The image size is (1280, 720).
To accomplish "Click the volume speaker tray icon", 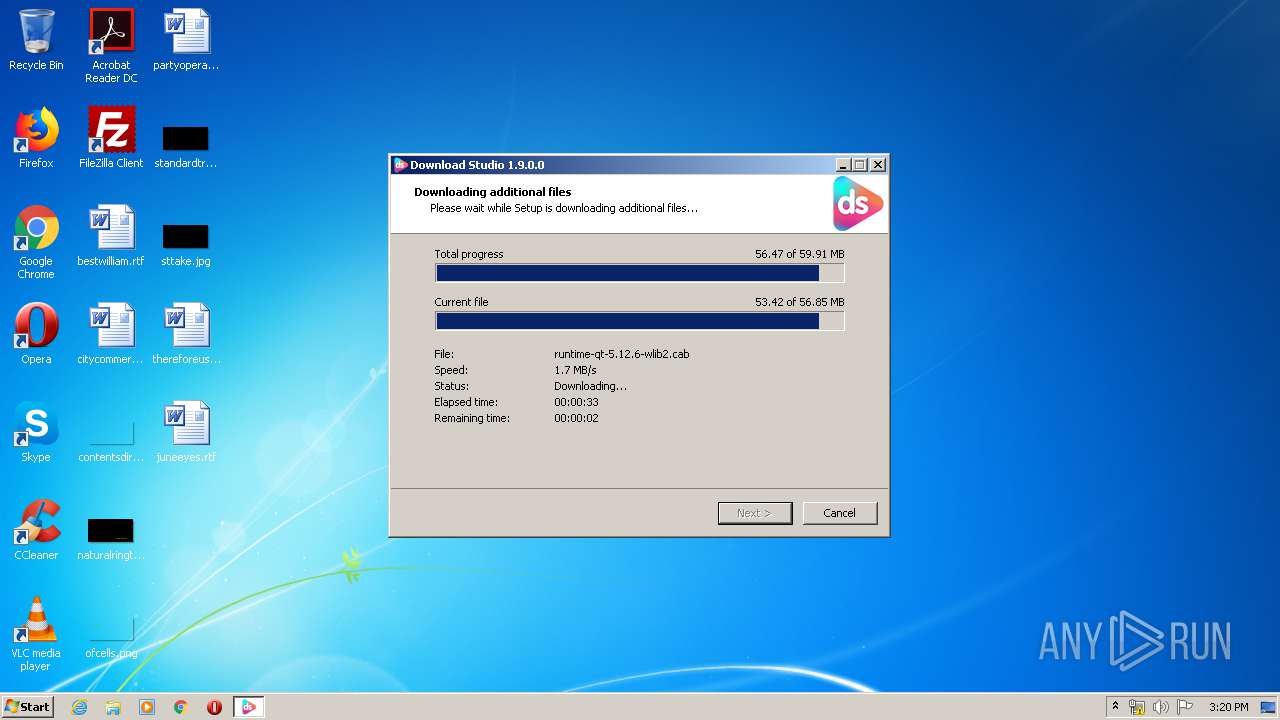I will [1160, 707].
